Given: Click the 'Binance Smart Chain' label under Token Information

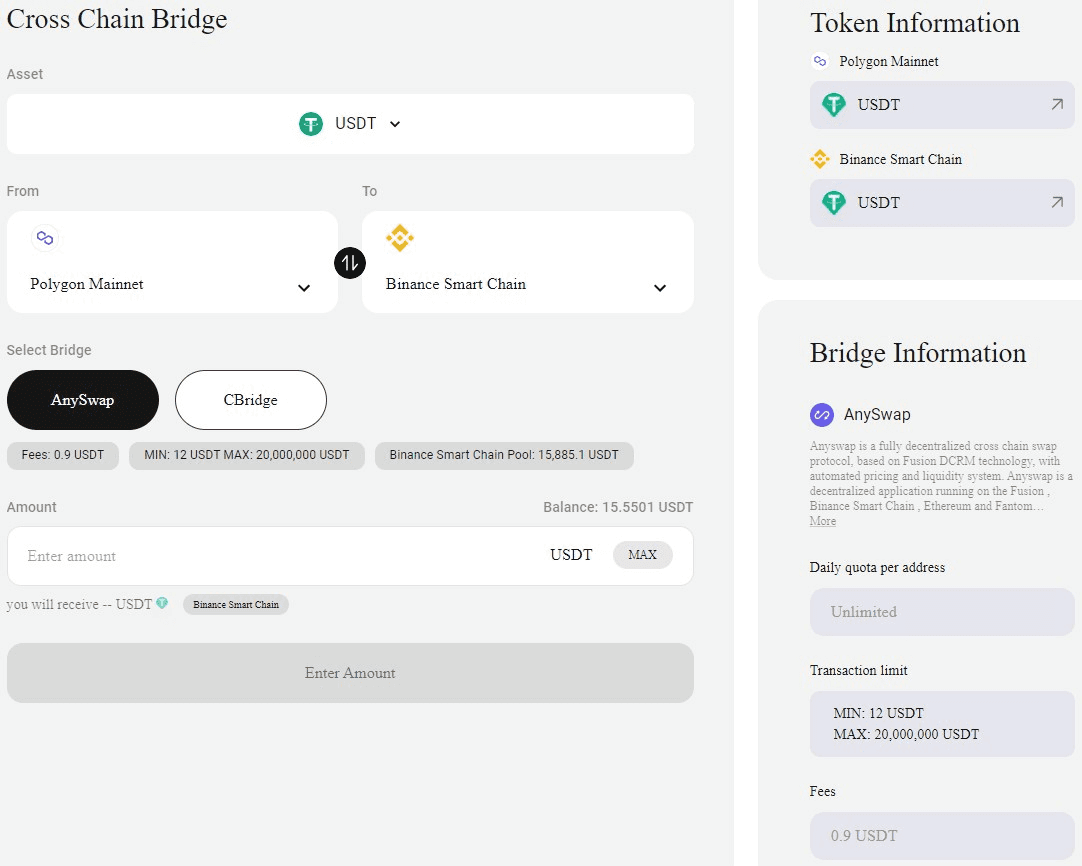Looking at the screenshot, I should coord(901,159).
